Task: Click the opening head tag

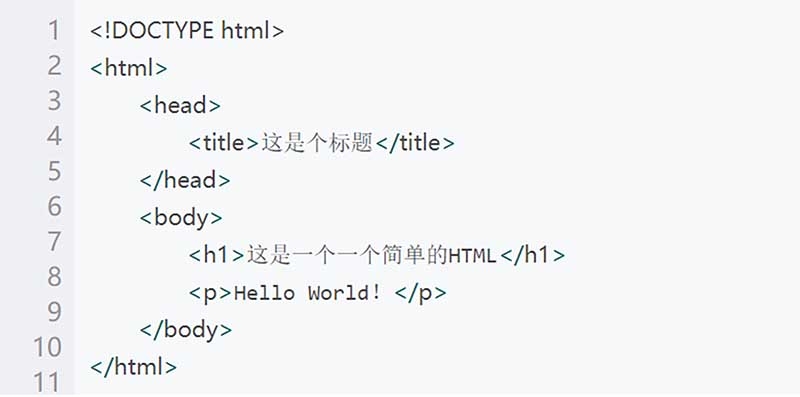Action: 180,106
